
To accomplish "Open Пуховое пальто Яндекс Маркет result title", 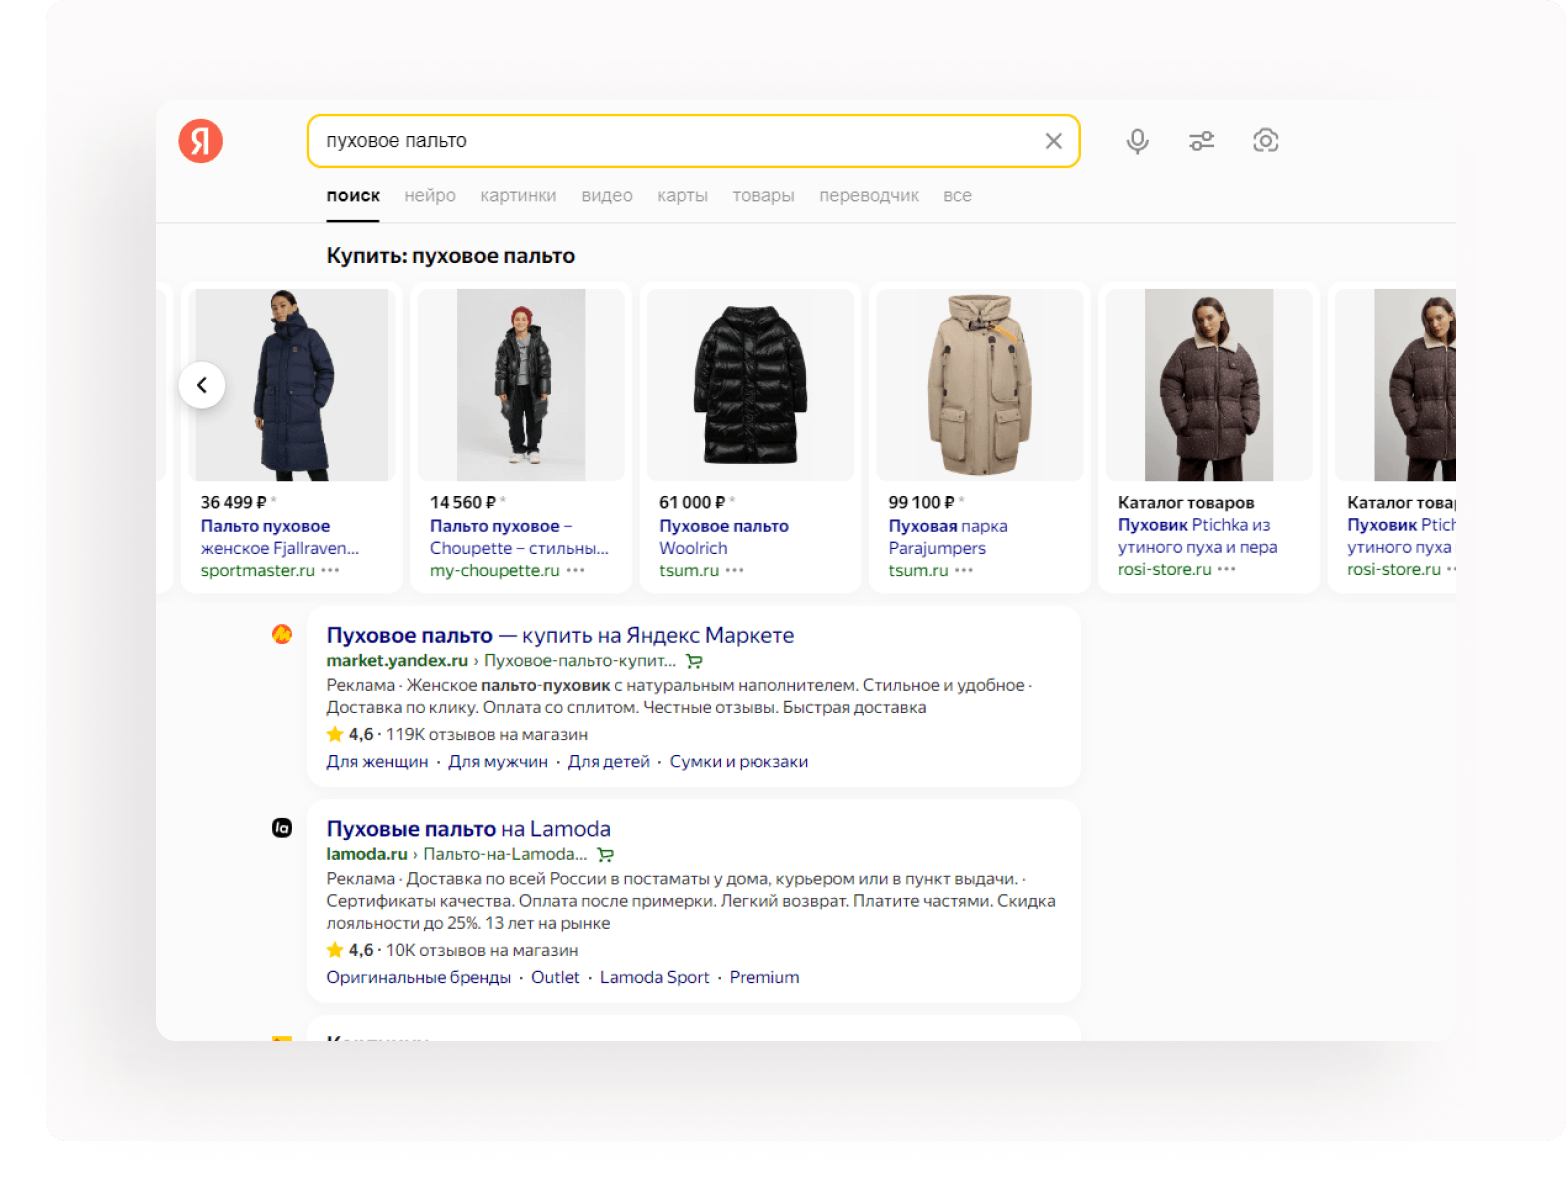I will tap(560, 635).
